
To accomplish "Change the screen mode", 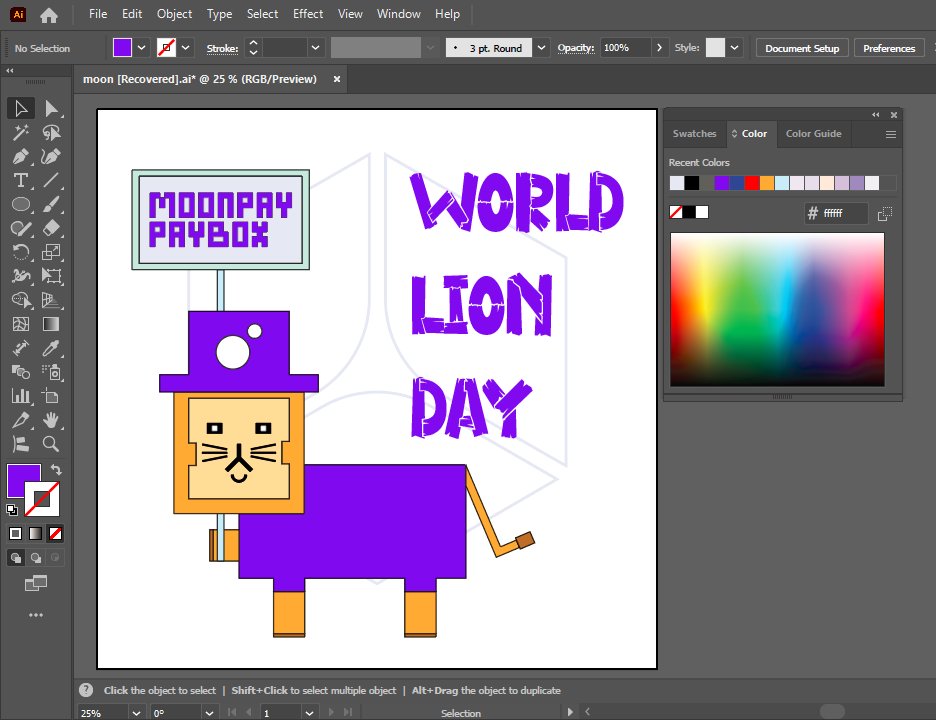I will coord(36,583).
